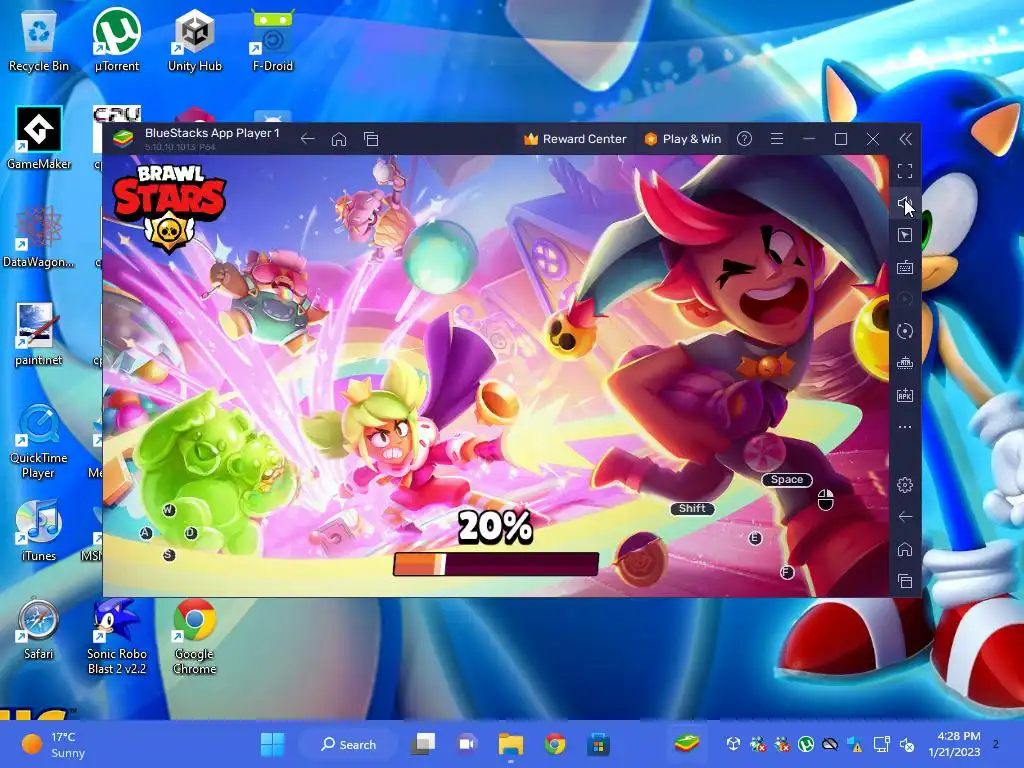Open game controls keyboard icon in sidebar
This screenshot has height=768, width=1024.
[904, 267]
